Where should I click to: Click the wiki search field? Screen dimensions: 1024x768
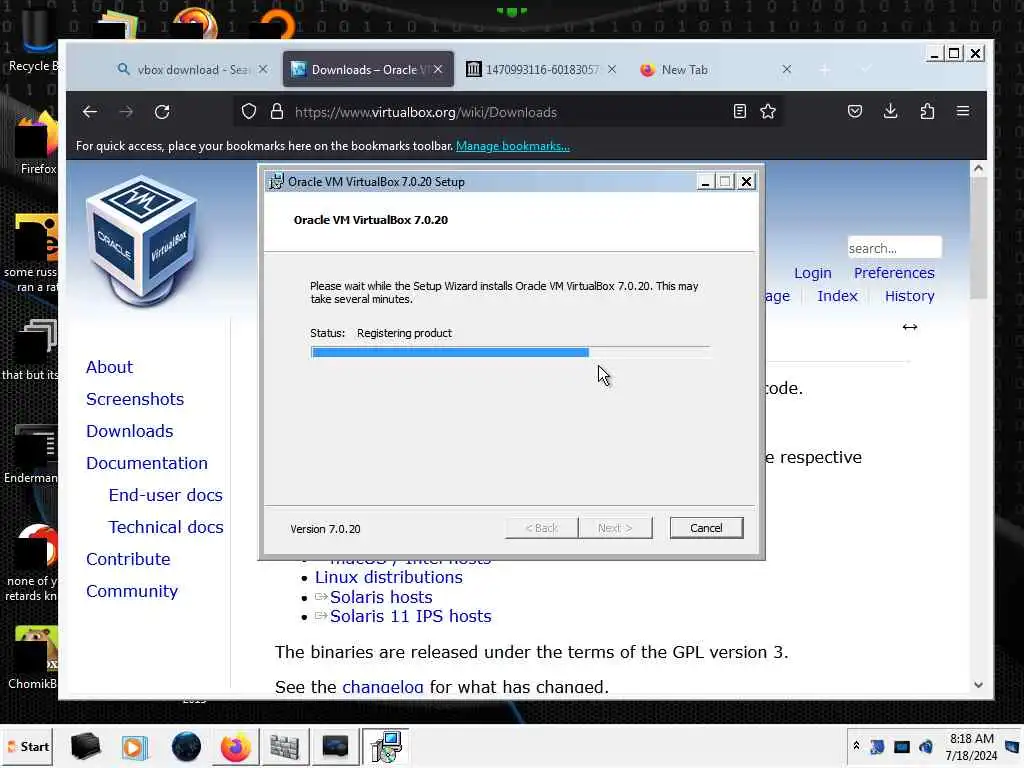[894, 248]
